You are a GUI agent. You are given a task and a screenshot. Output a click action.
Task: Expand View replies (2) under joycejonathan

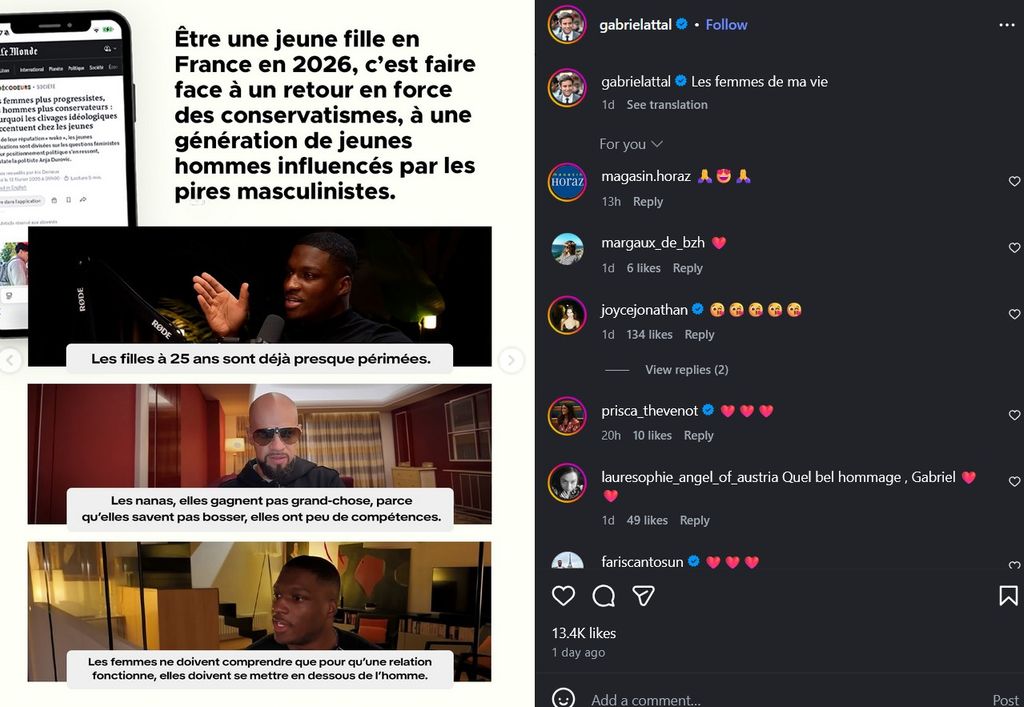coord(686,369)
